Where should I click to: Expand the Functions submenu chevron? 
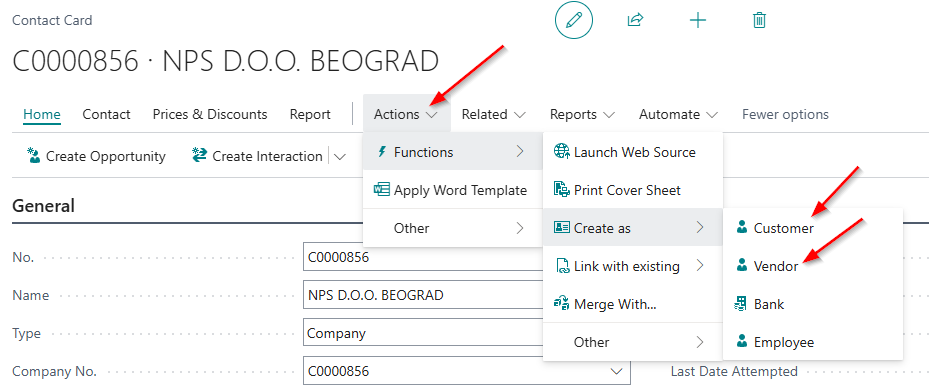click(x=520, y=152)
